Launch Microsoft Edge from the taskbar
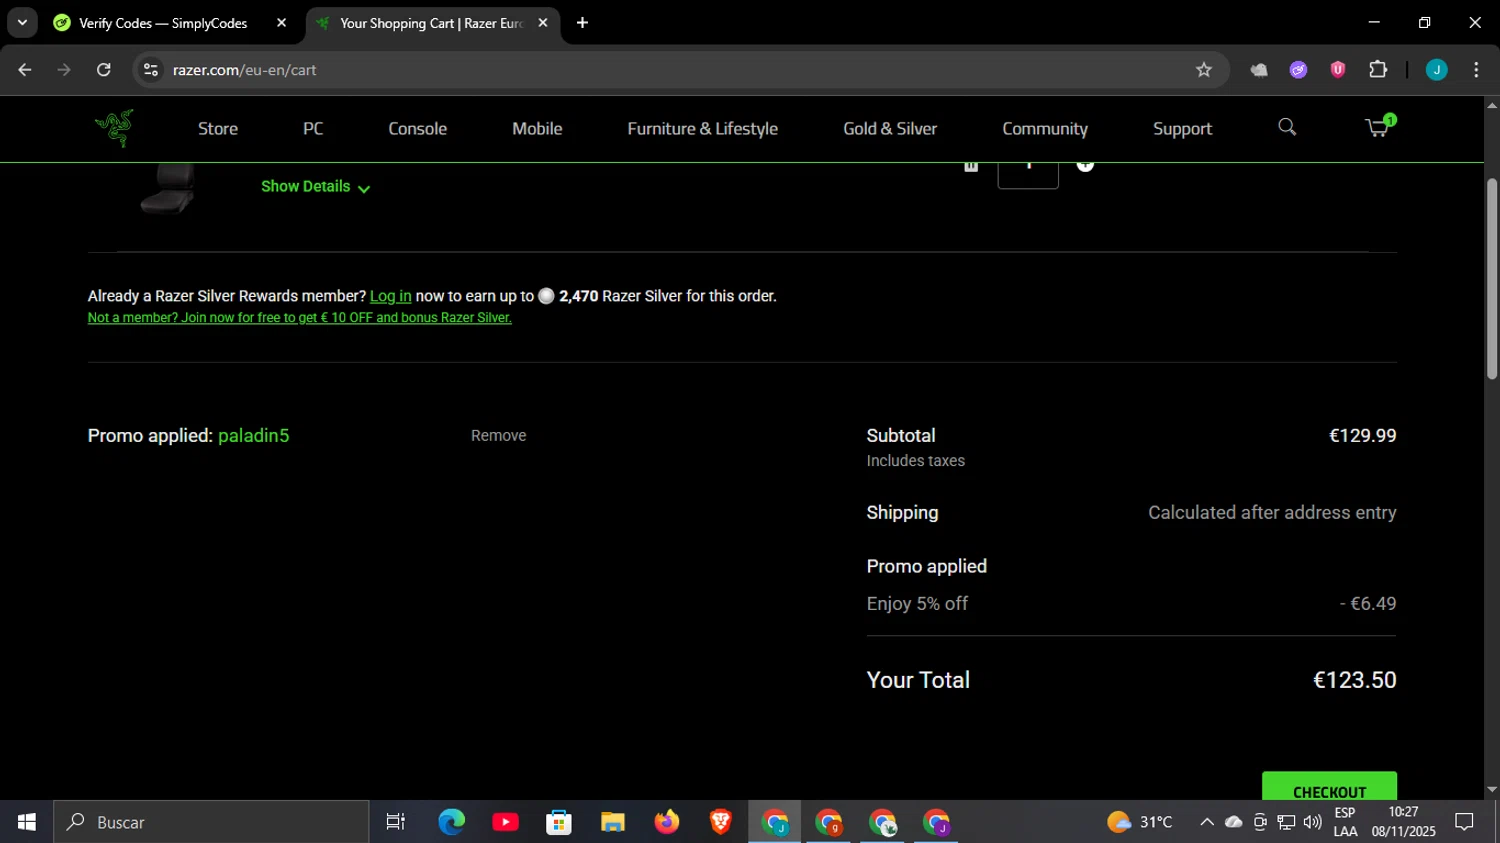 [451, 822]
